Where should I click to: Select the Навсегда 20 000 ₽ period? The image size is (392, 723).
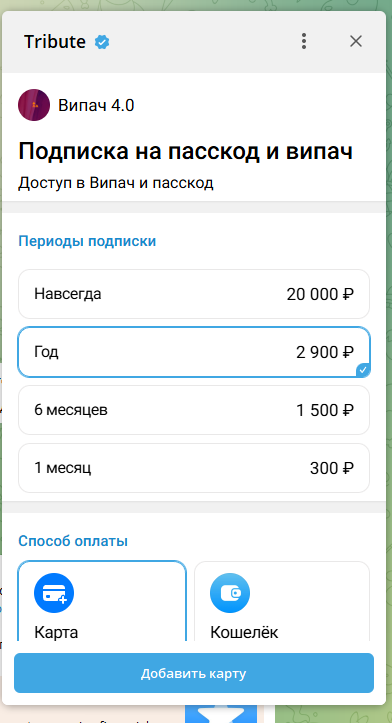point(194,294)
